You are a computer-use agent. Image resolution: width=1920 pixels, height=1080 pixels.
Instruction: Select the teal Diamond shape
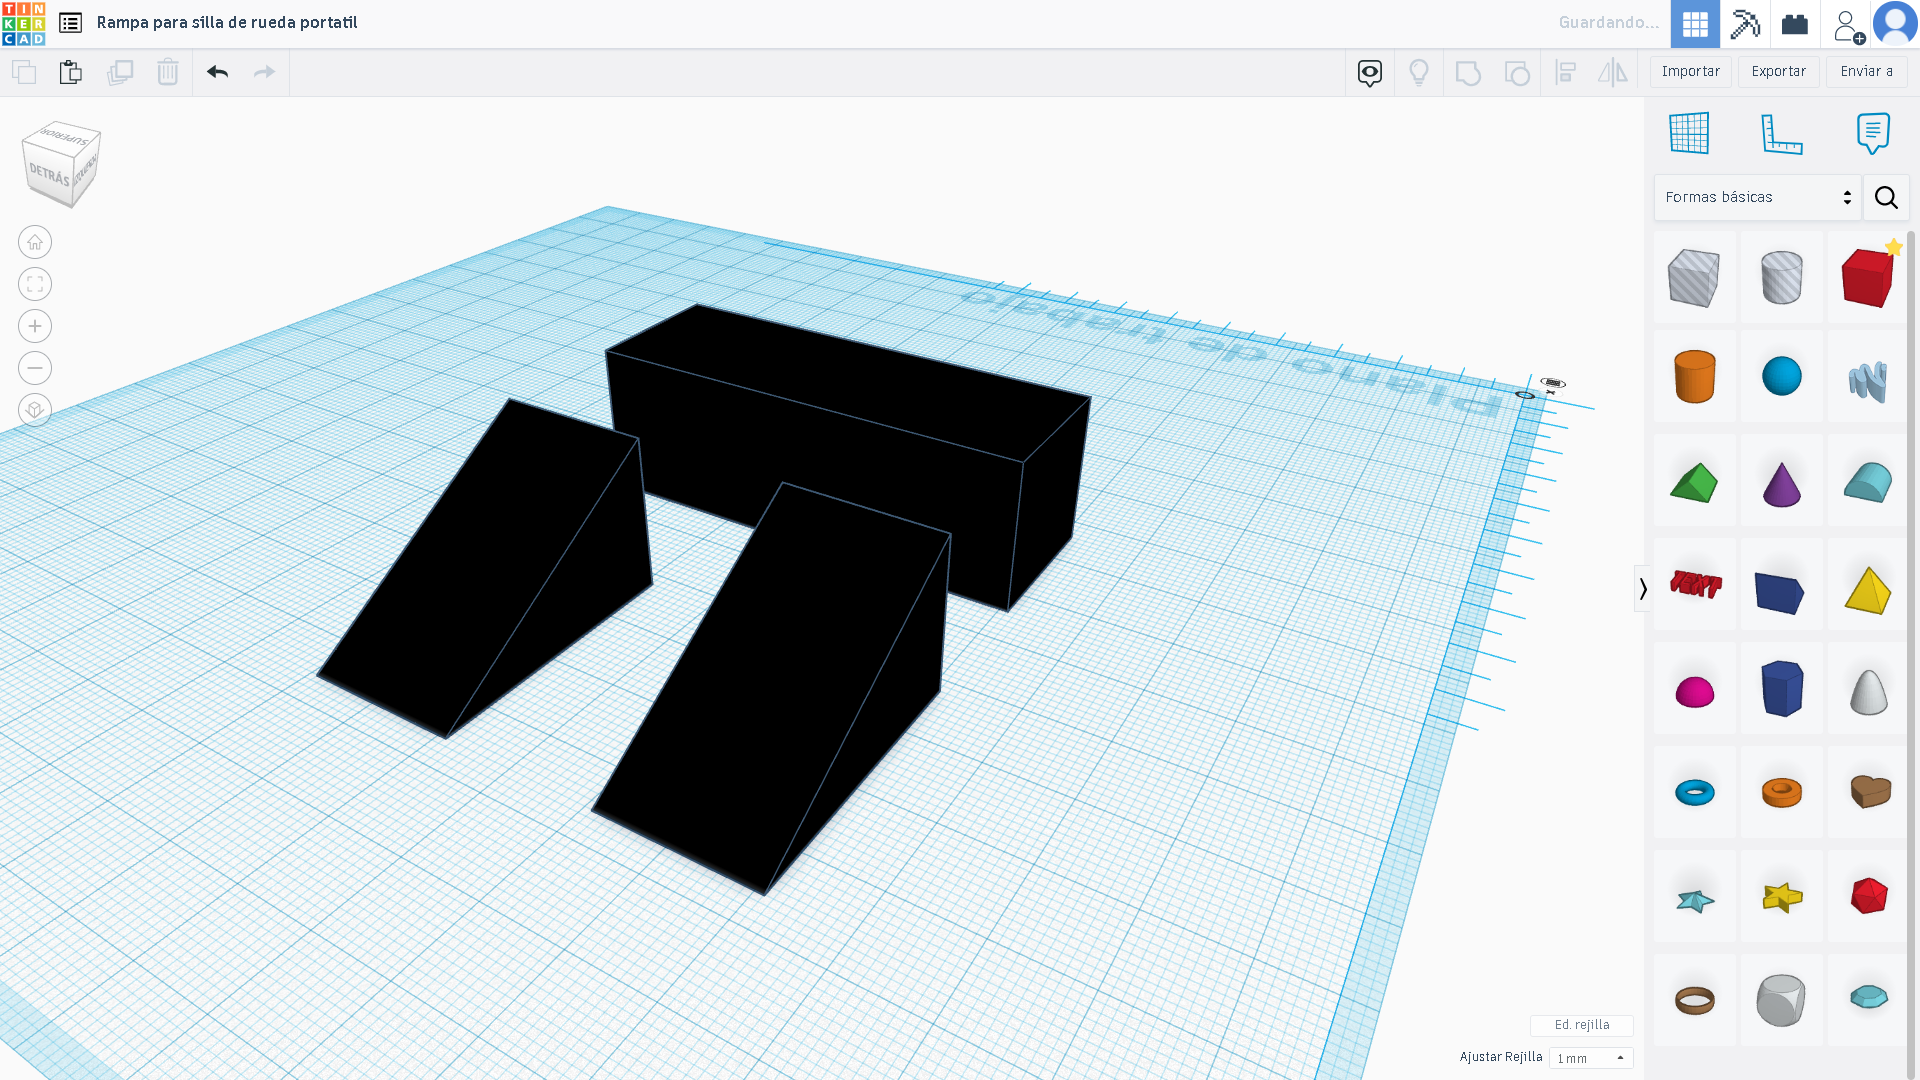(1867, 997)
